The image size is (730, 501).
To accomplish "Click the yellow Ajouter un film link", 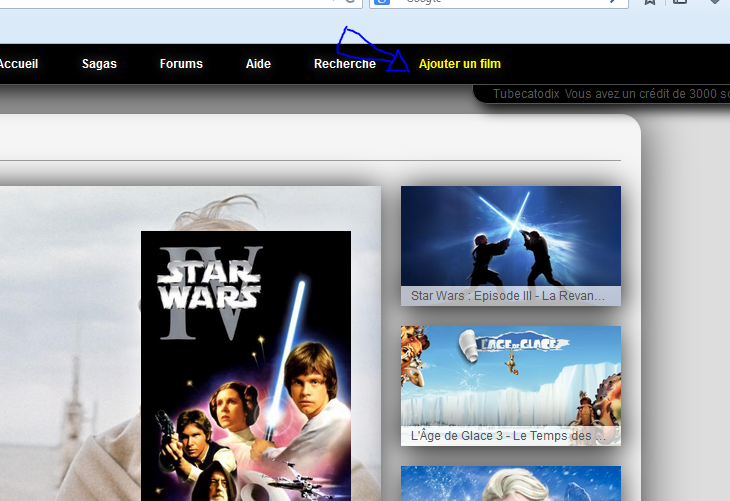I will click(459, 64).
